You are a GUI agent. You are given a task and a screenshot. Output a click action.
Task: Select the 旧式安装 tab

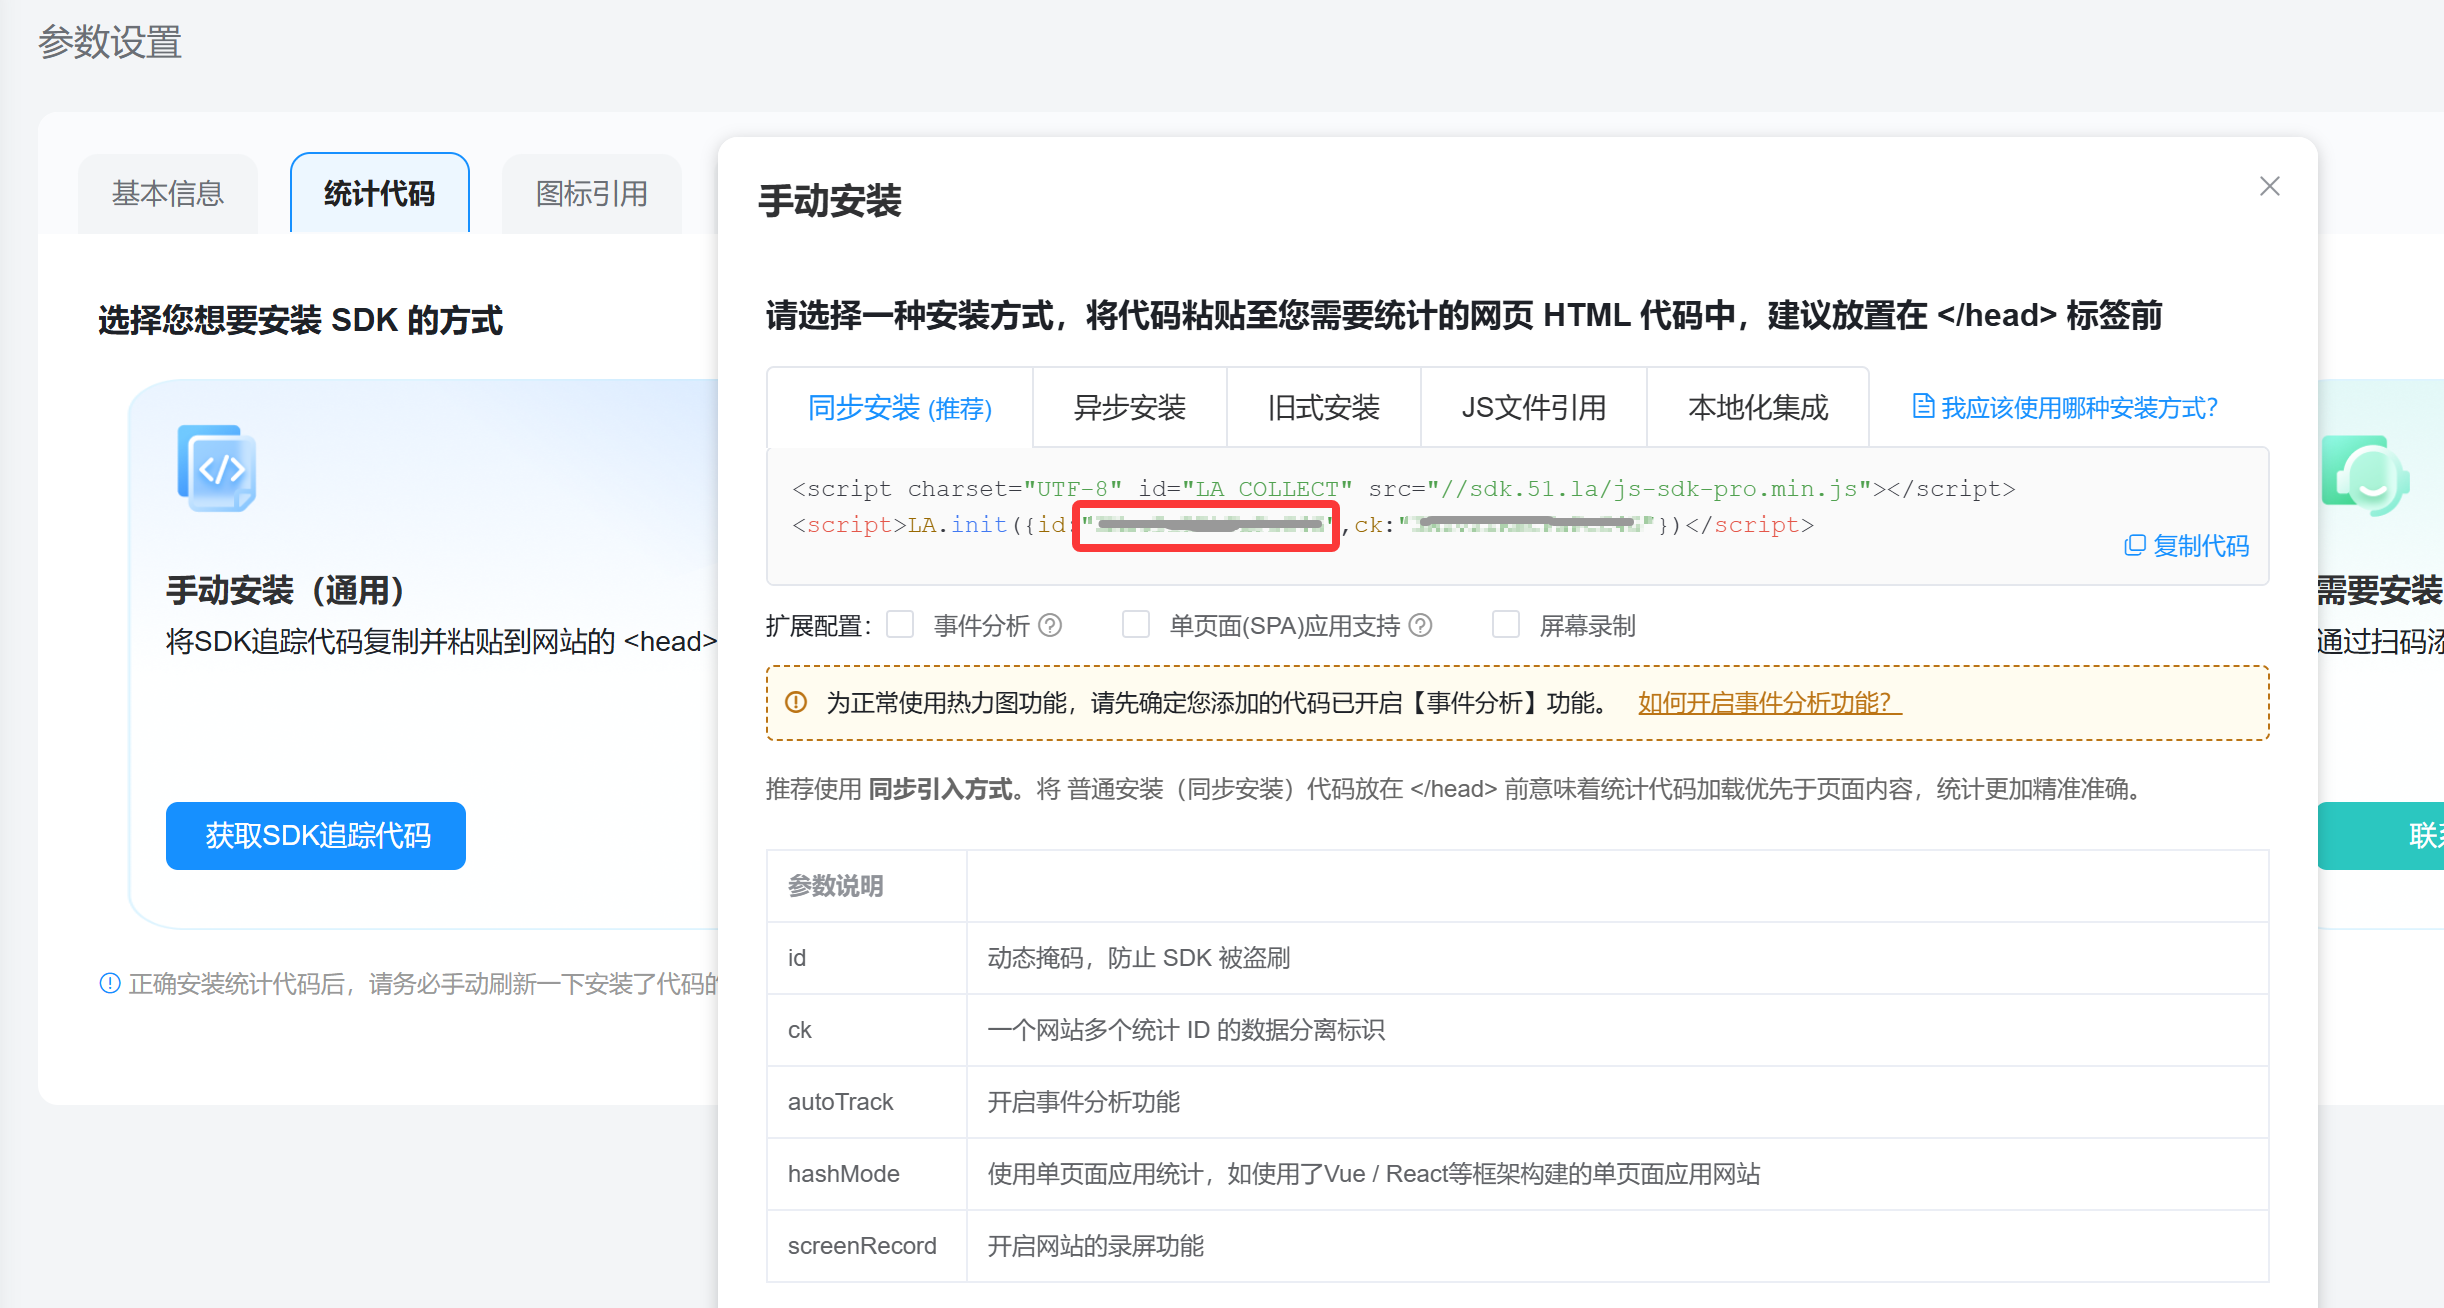(x=1323, y=408)
